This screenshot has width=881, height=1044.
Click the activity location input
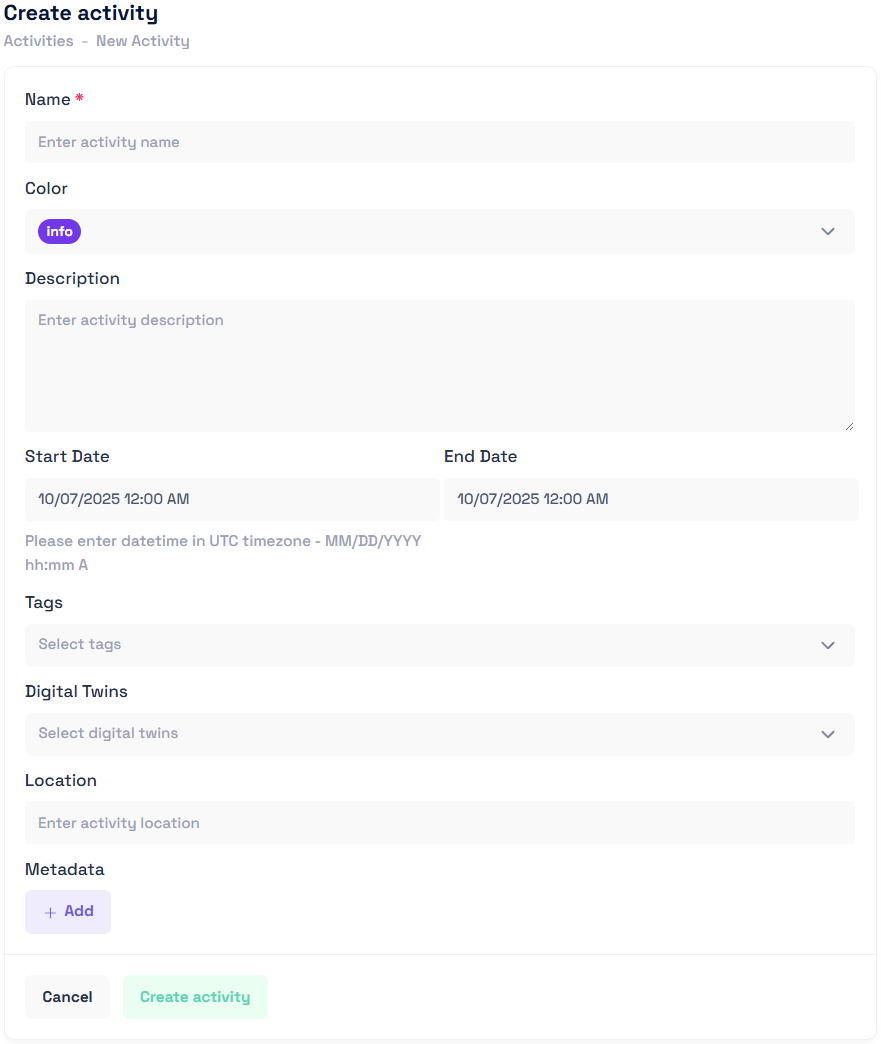pos(440,823)
